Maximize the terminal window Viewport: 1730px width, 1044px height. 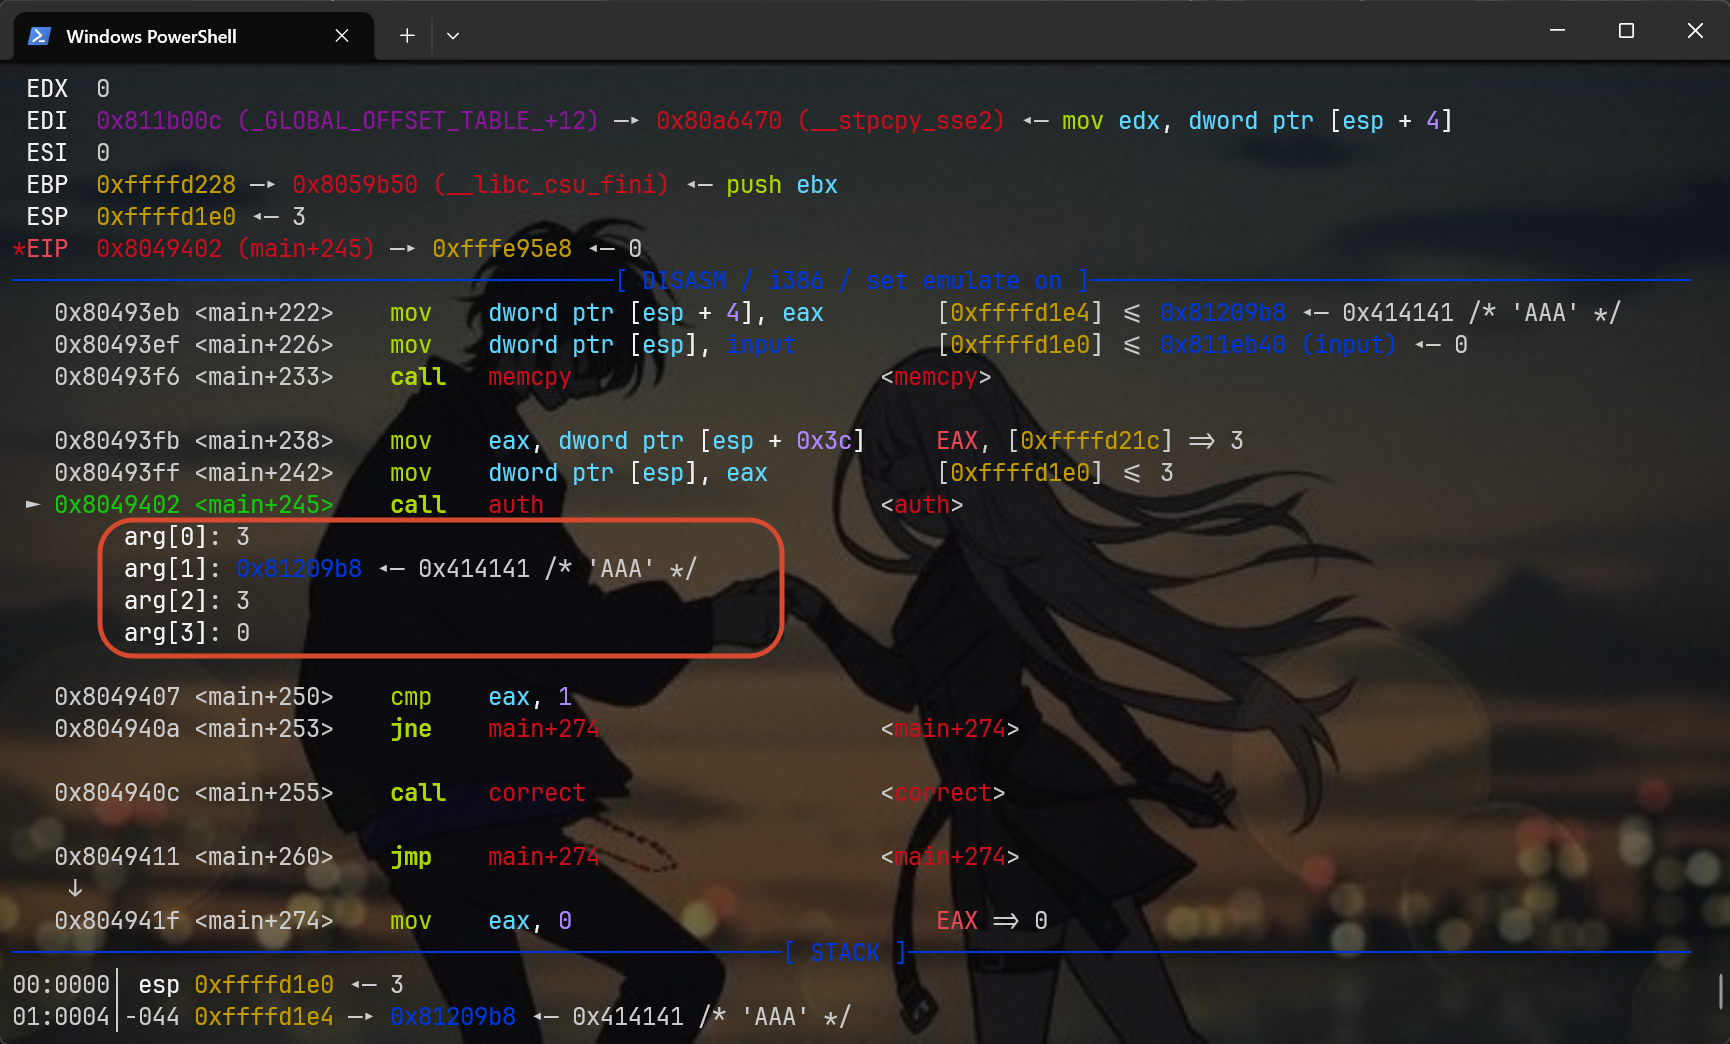tap(1626, 31)
